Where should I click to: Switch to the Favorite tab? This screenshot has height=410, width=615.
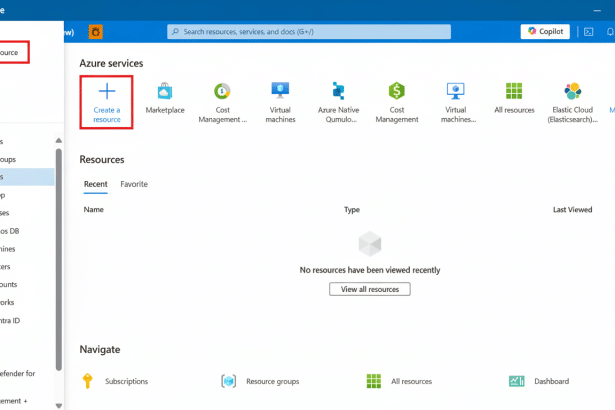(134, 184)
